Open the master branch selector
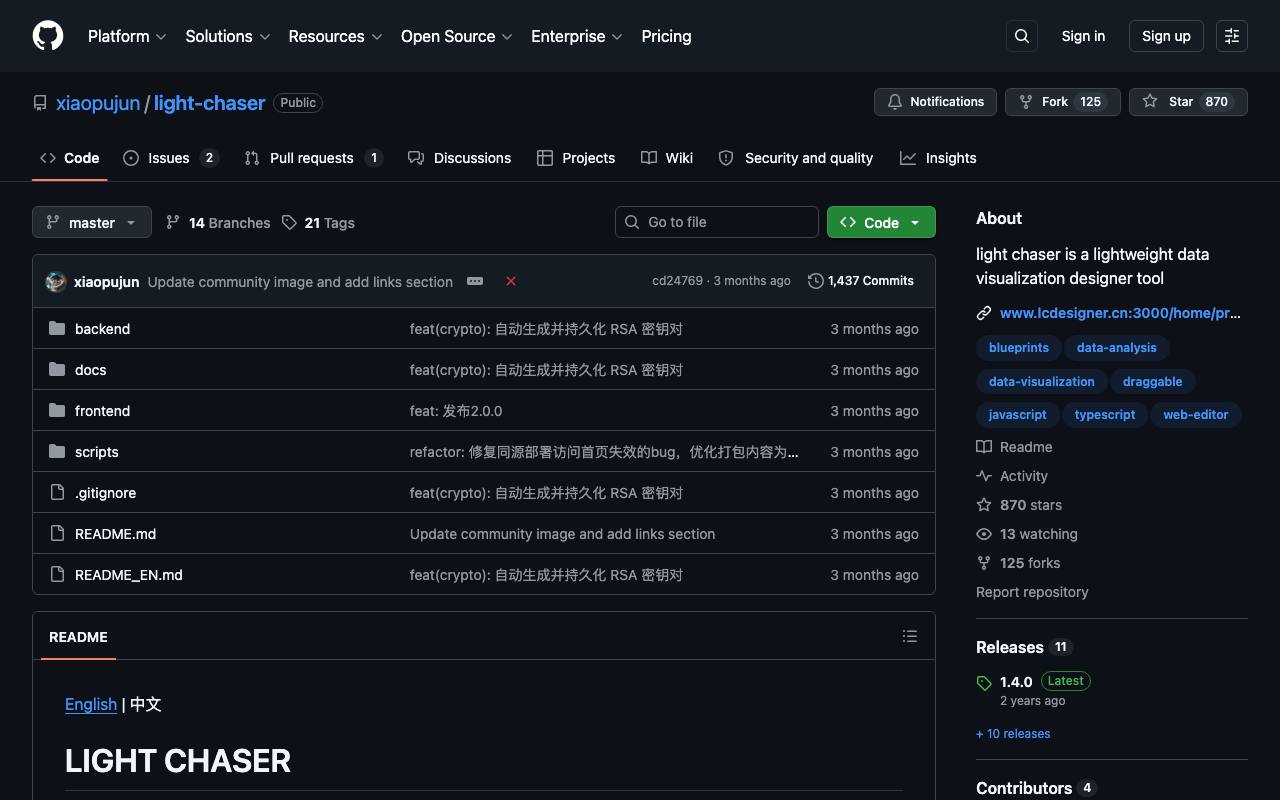 tap(92, 222)
